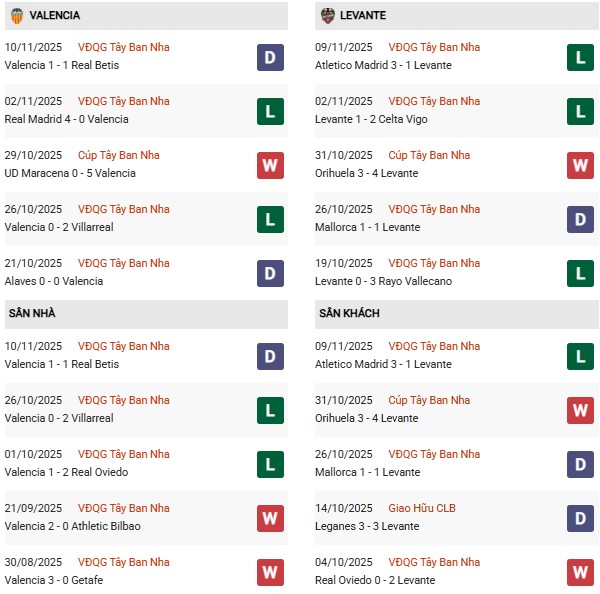Click the D badge for Valencia vs Real Betis

click(270, 57)
